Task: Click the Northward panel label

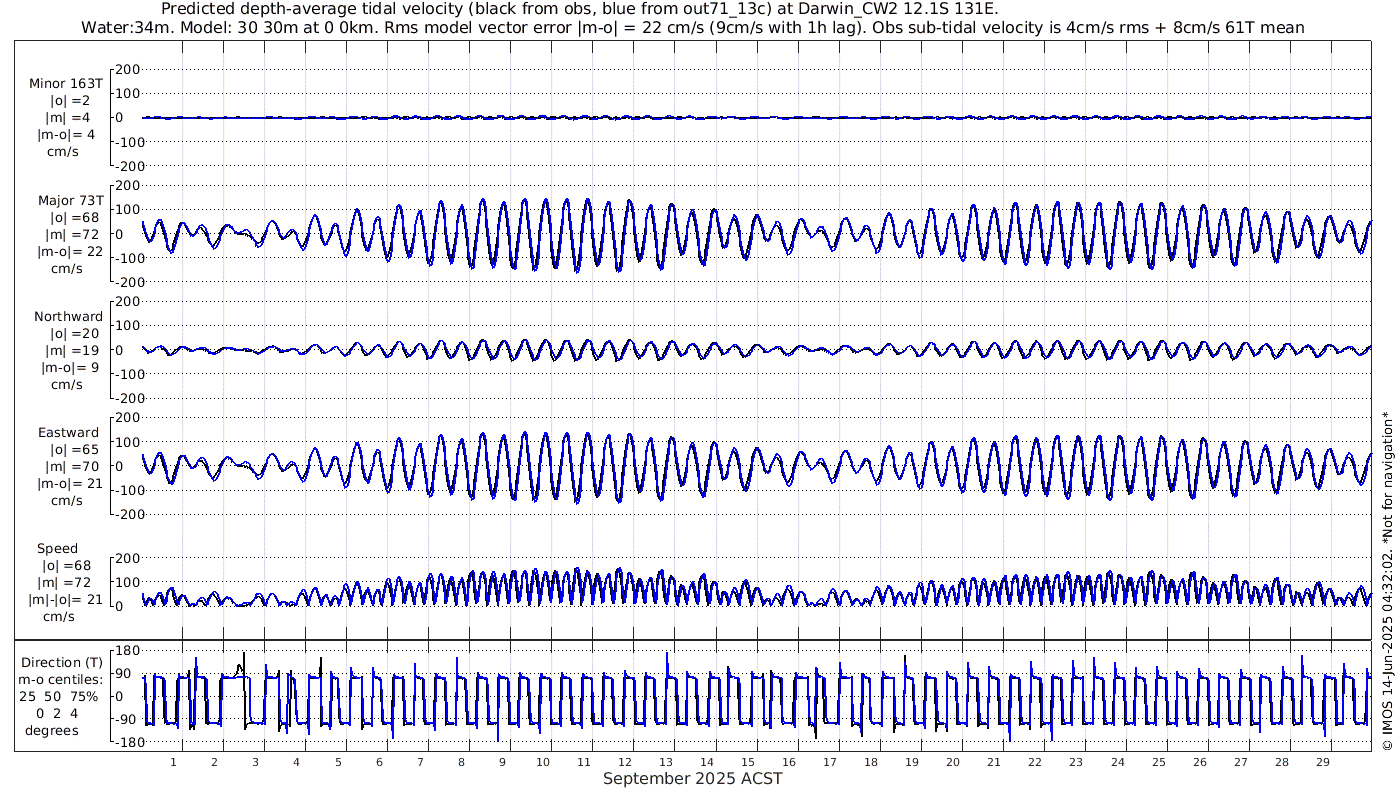Action: pos(68,317)
